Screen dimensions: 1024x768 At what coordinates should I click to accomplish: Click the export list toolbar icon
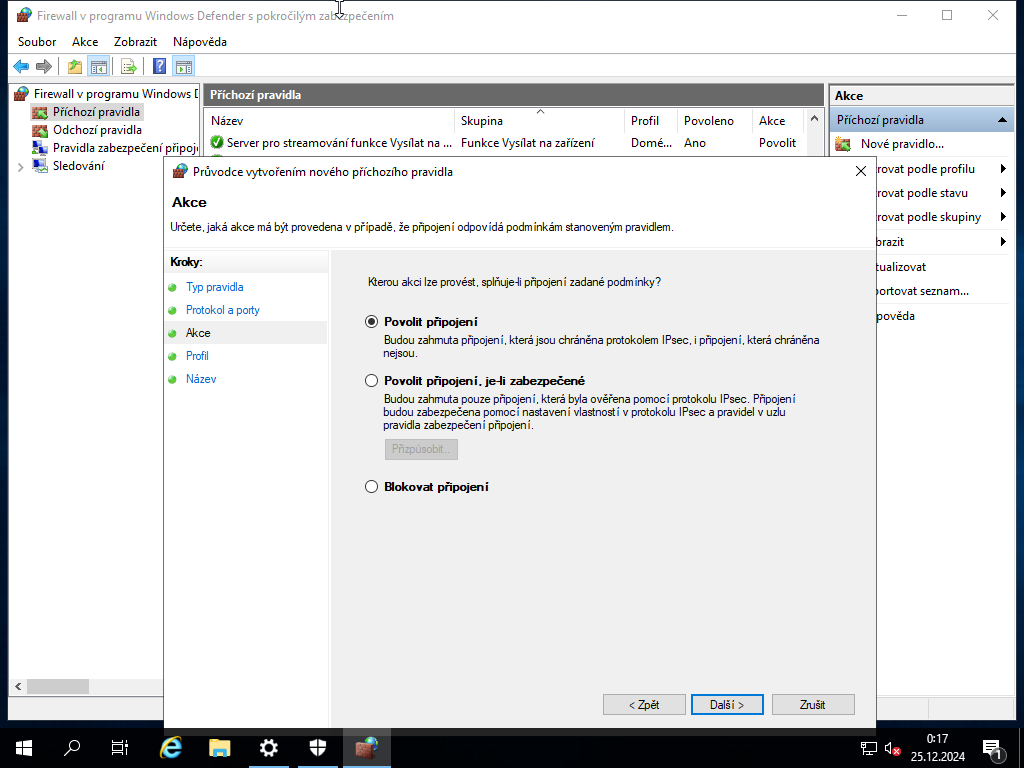click(x=129, y=66)
